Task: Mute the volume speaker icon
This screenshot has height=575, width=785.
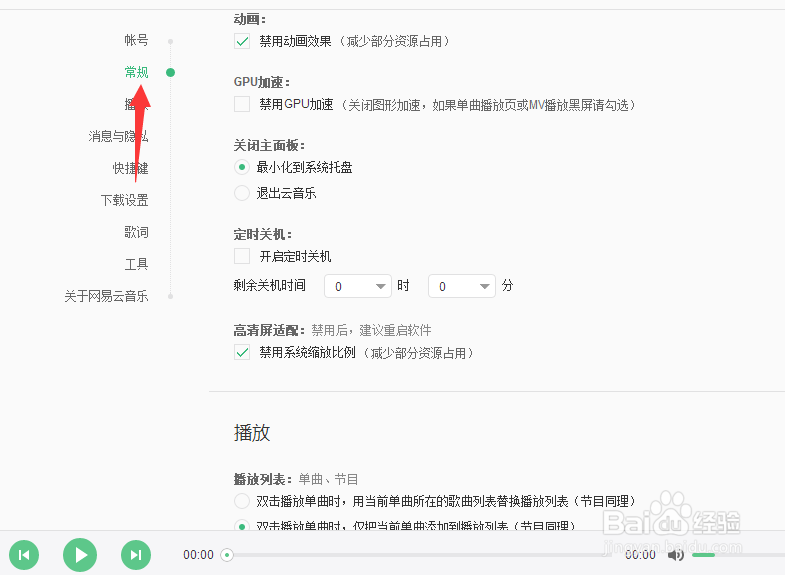Action: pyautogui.click(x=676, y=554)
